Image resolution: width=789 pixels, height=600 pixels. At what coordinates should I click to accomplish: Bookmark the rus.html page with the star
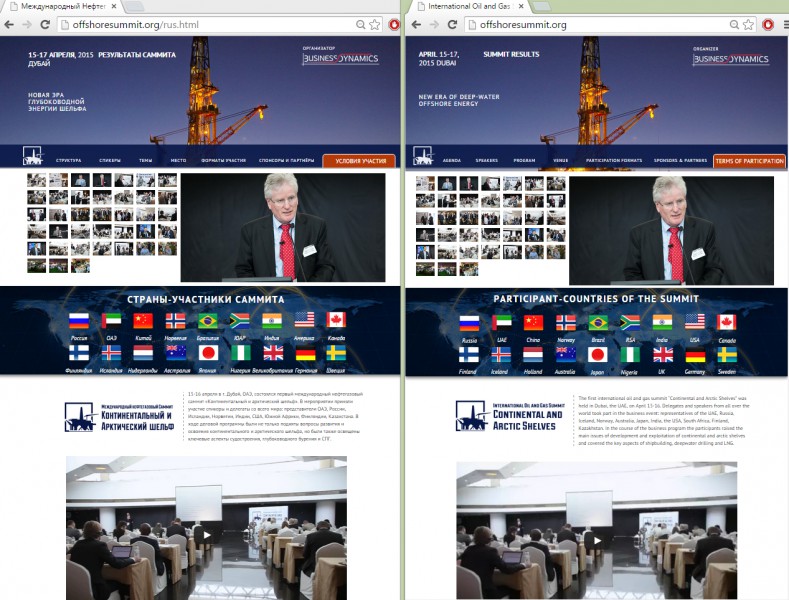pyautogui.click(x=375, y=25)
